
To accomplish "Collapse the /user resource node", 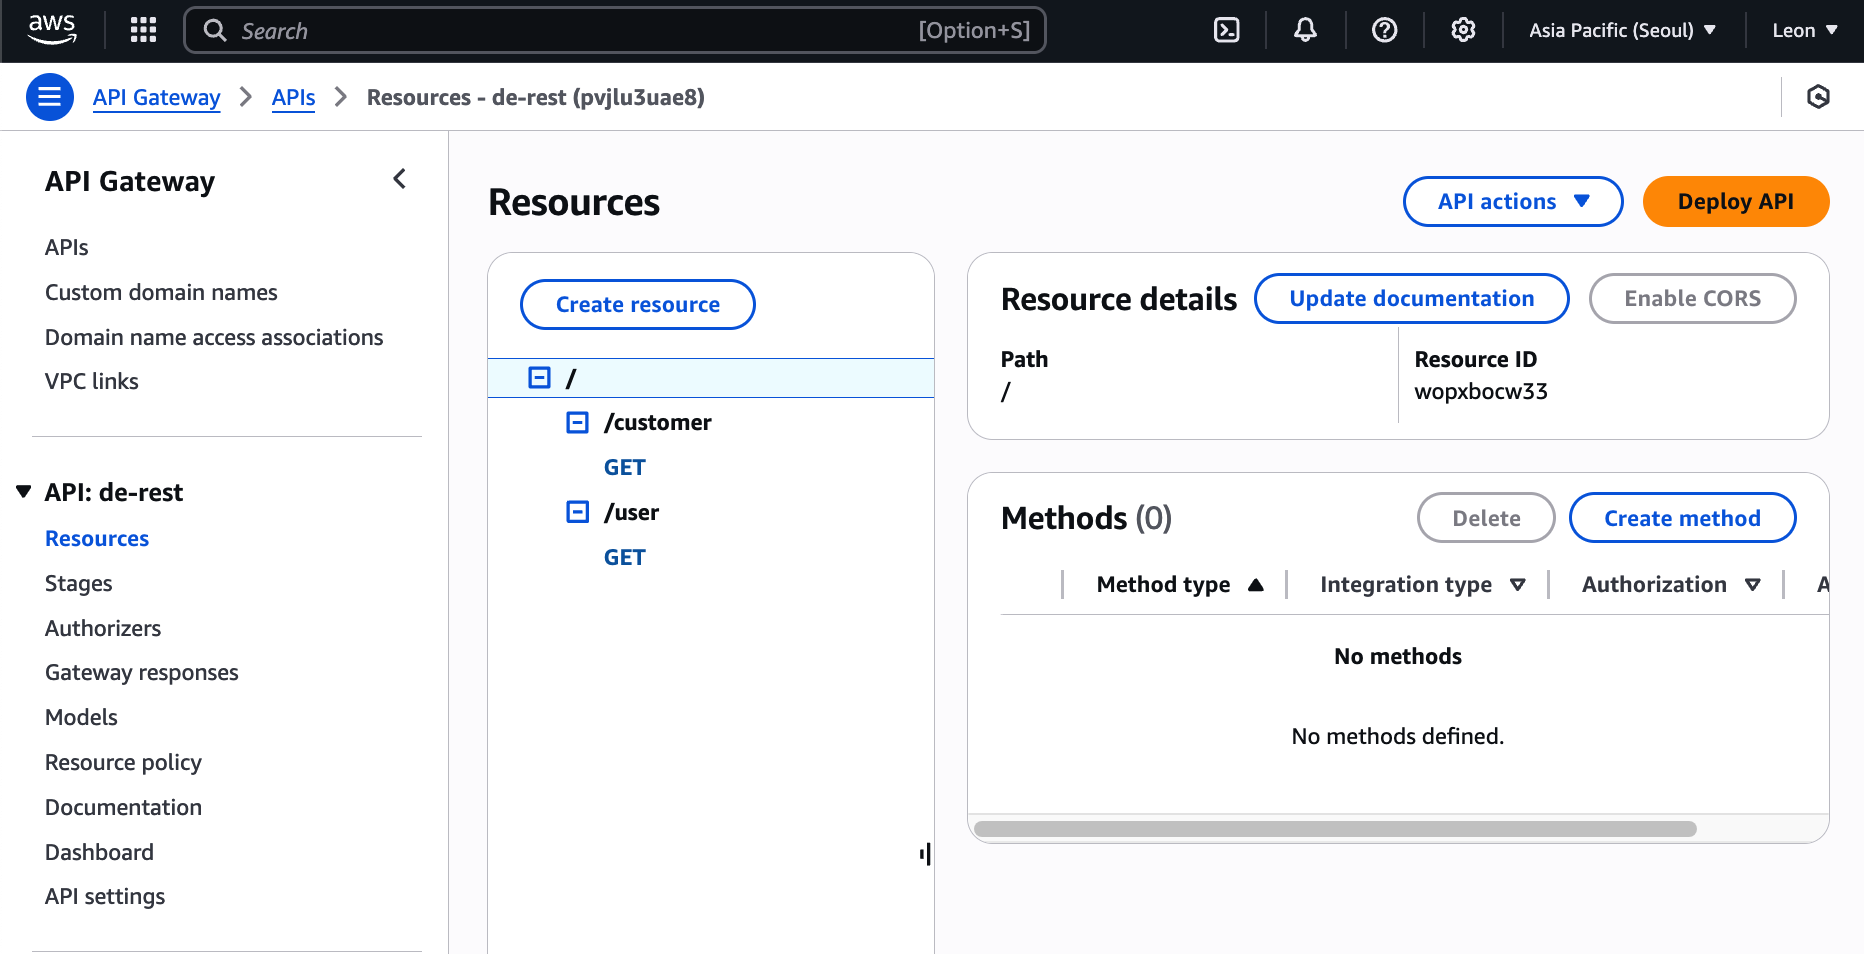I will tap(577, 512).
